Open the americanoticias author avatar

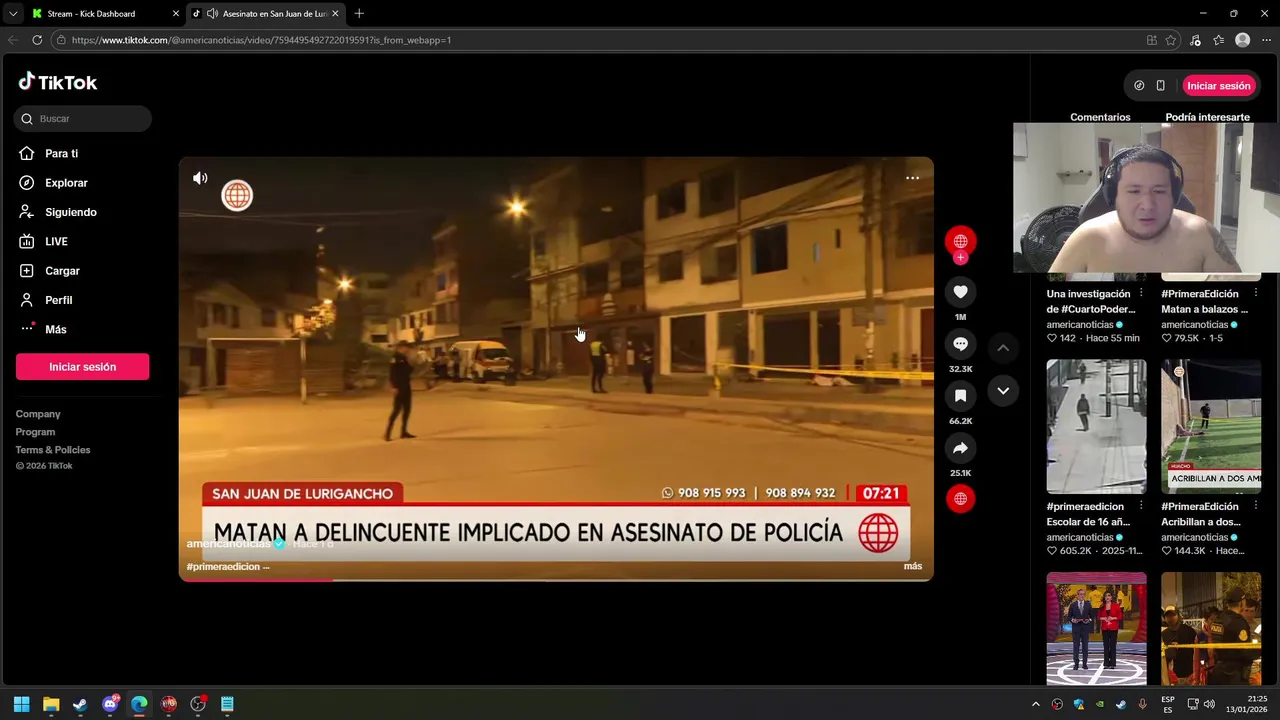tap(960, 241)
